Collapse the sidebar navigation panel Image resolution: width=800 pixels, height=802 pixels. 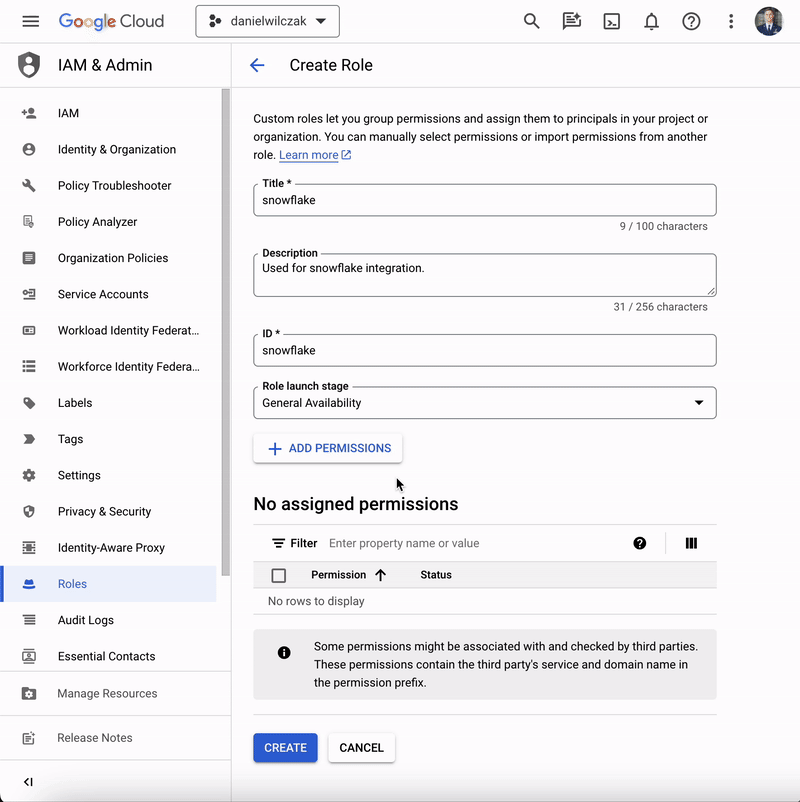29,782
